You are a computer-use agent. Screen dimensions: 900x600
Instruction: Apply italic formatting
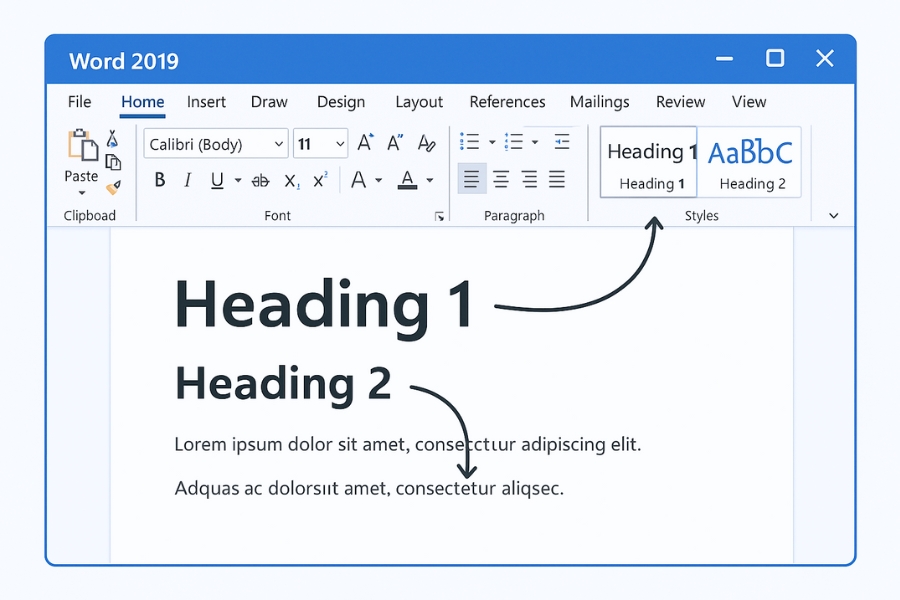186,180
